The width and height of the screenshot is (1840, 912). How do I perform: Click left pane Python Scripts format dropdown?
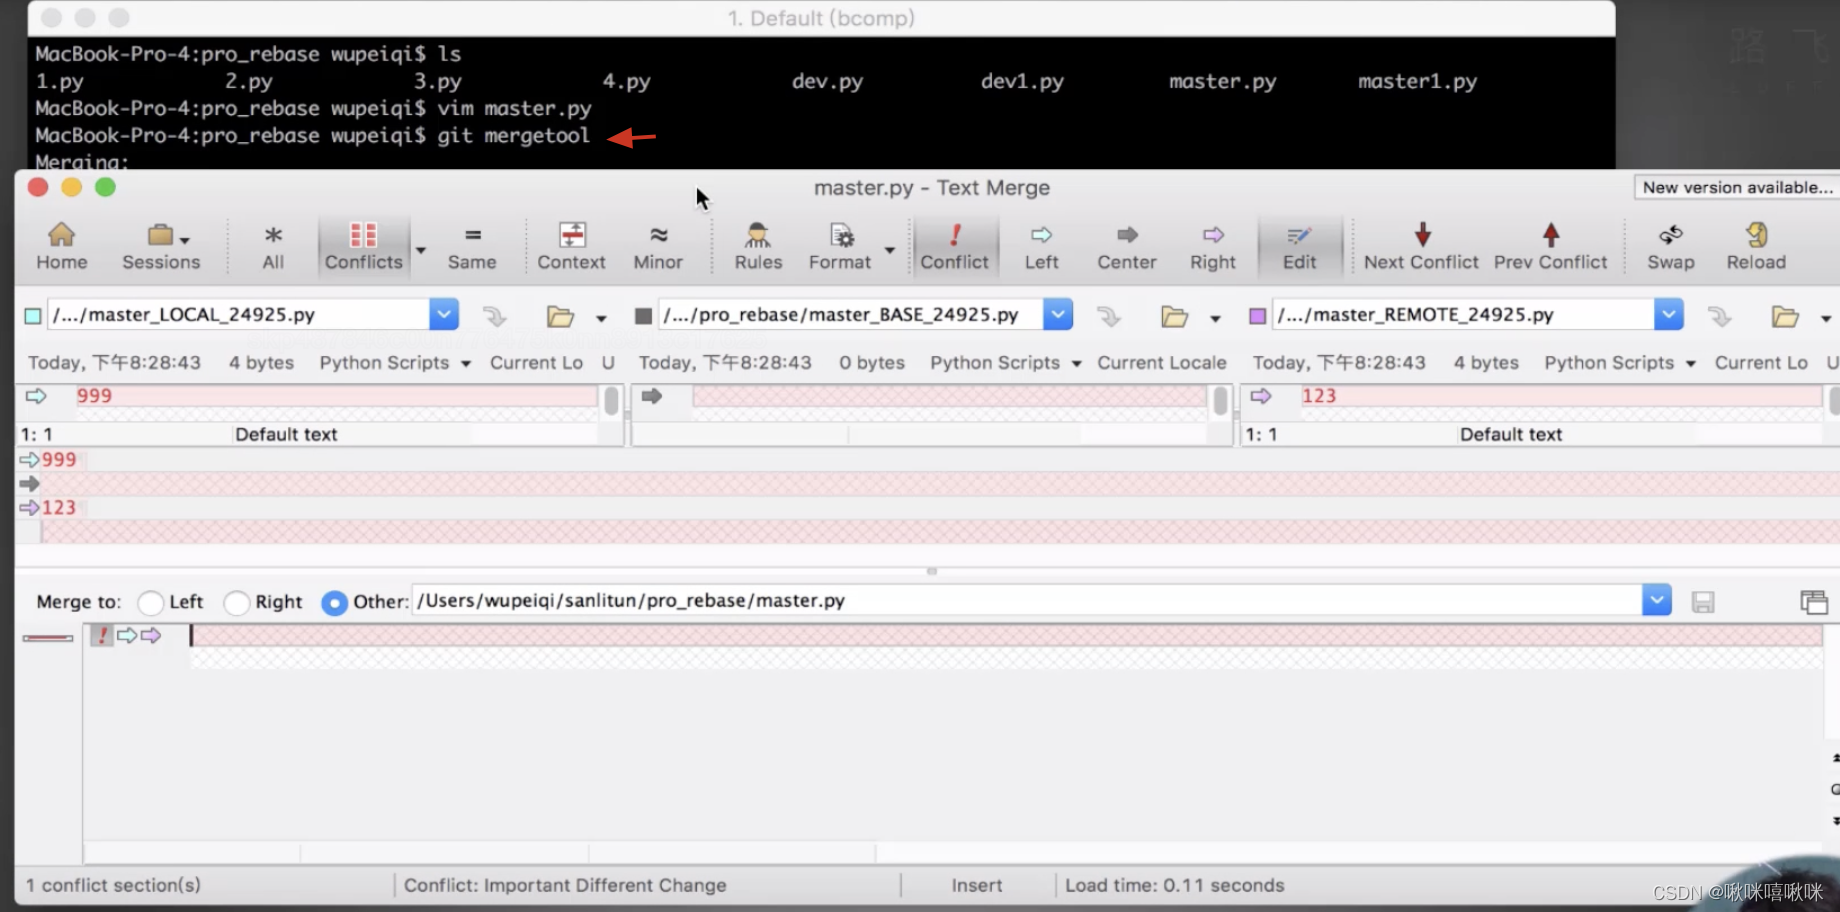395,363
